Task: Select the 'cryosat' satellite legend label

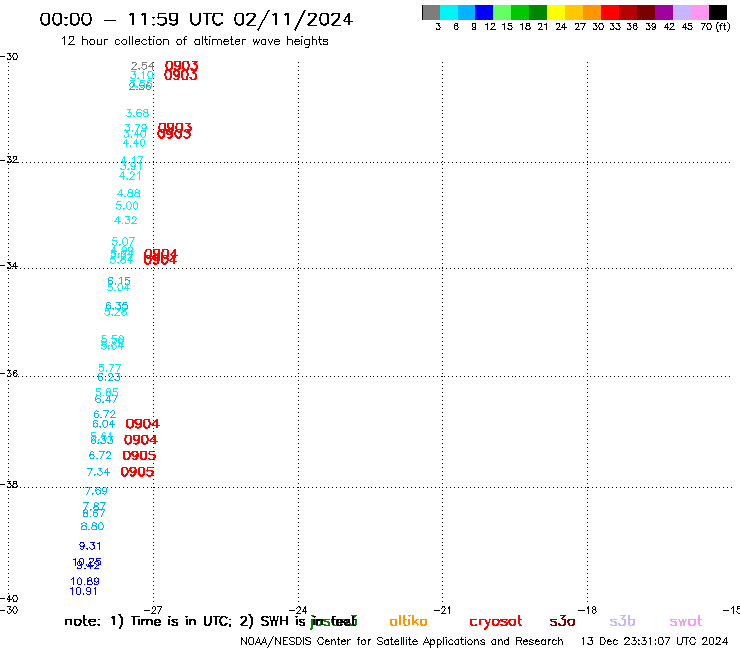Action: pyautogui.click(x=496, y=622)
